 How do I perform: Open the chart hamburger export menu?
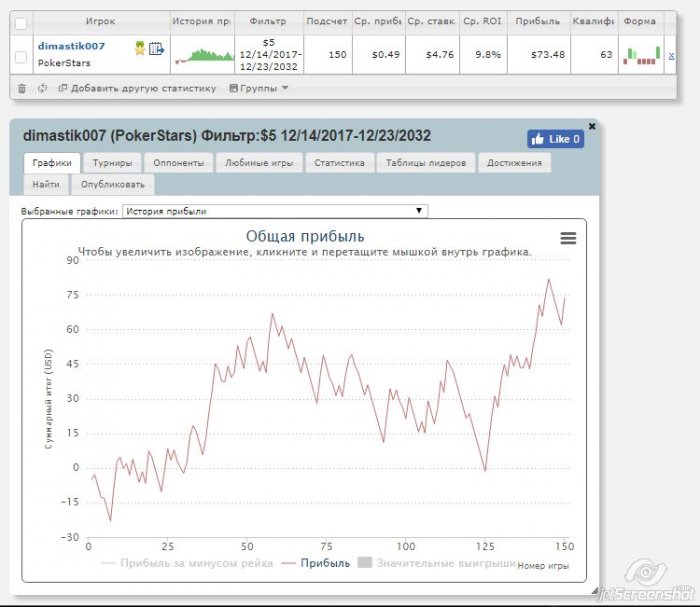pos(568,238)
